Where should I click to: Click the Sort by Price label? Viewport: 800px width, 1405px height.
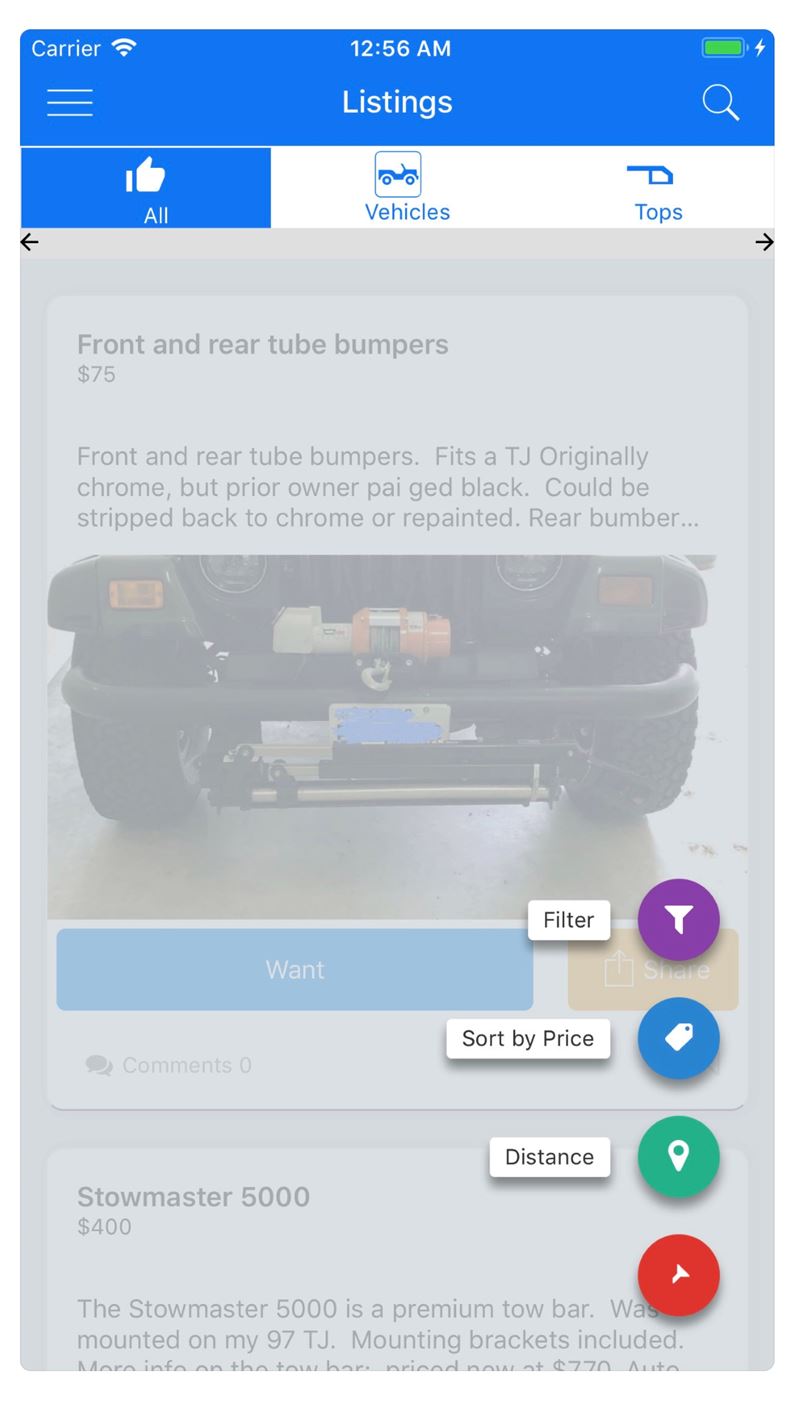(x=528, y=1038)
